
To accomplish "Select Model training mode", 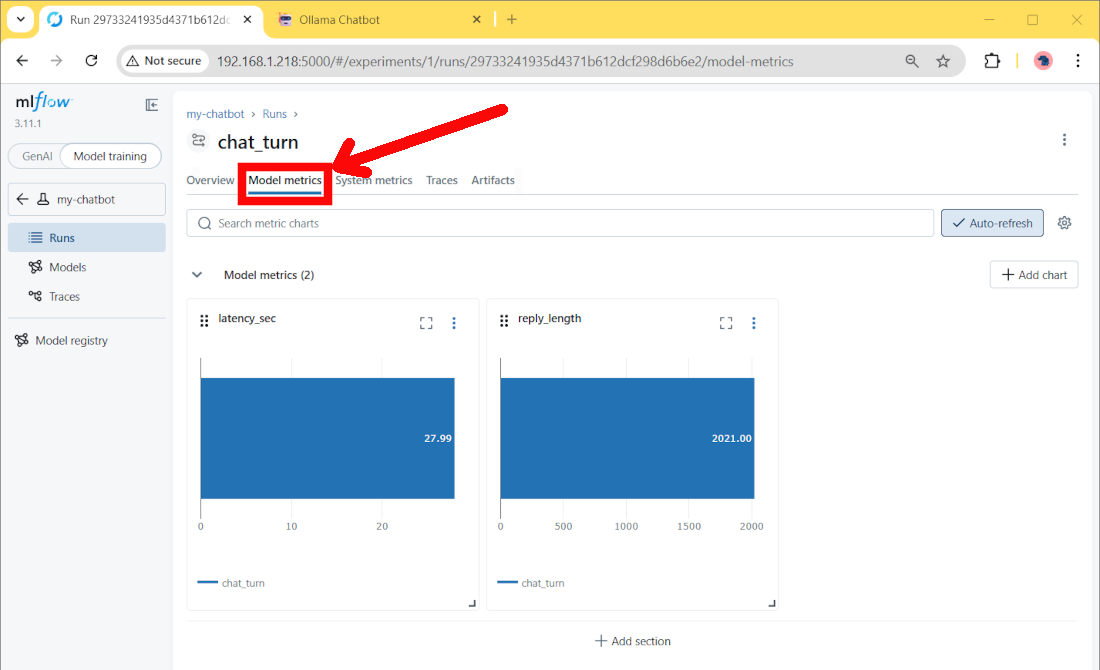I will click(110, 156).
